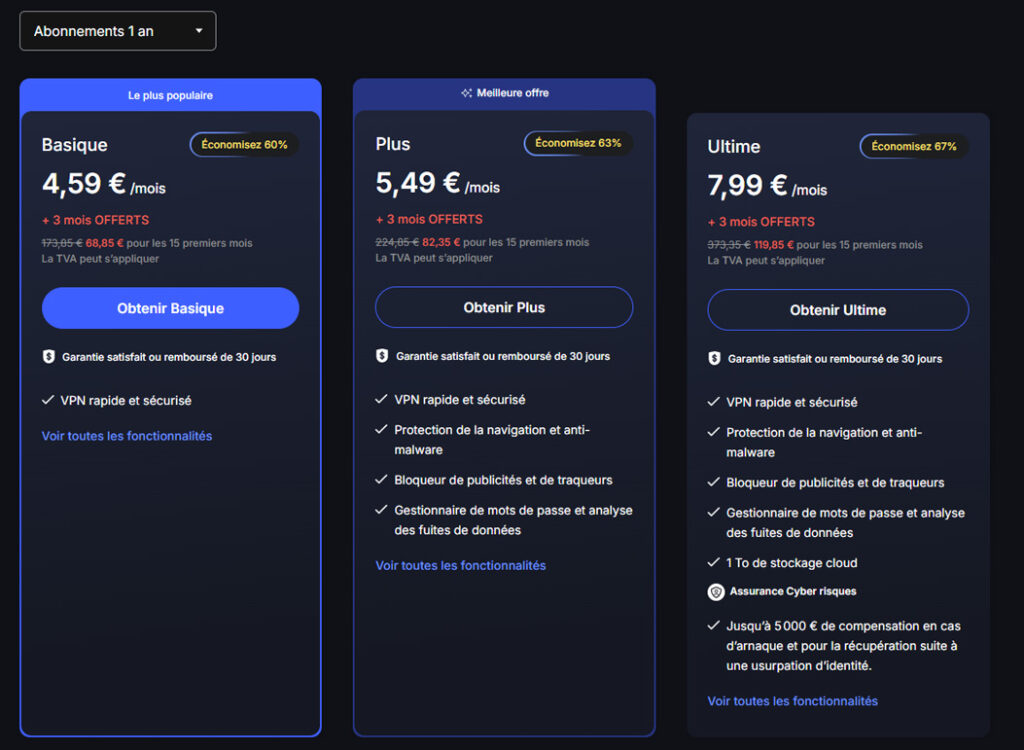The height and width of the screenshot is (750, 1024).
Task: Click the sparkle icon beside Meilleure offre
Action: click(x=466, y=93)
